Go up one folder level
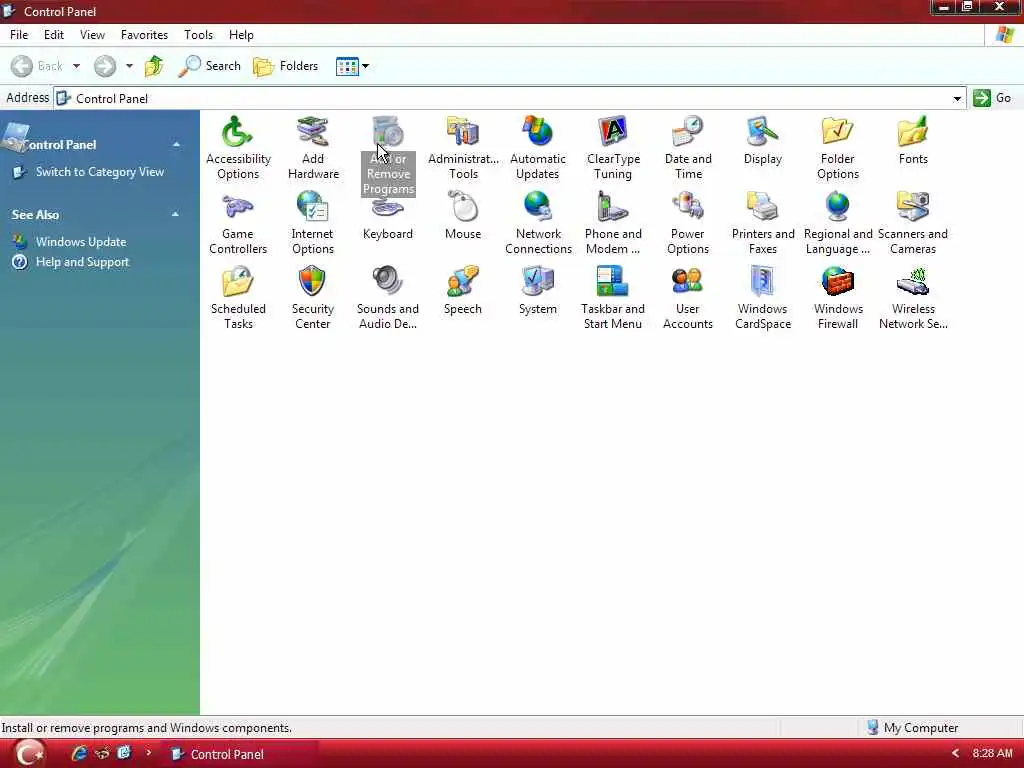Image resolution: width=1024 pixels, height=768 pixels. [154, 66]
